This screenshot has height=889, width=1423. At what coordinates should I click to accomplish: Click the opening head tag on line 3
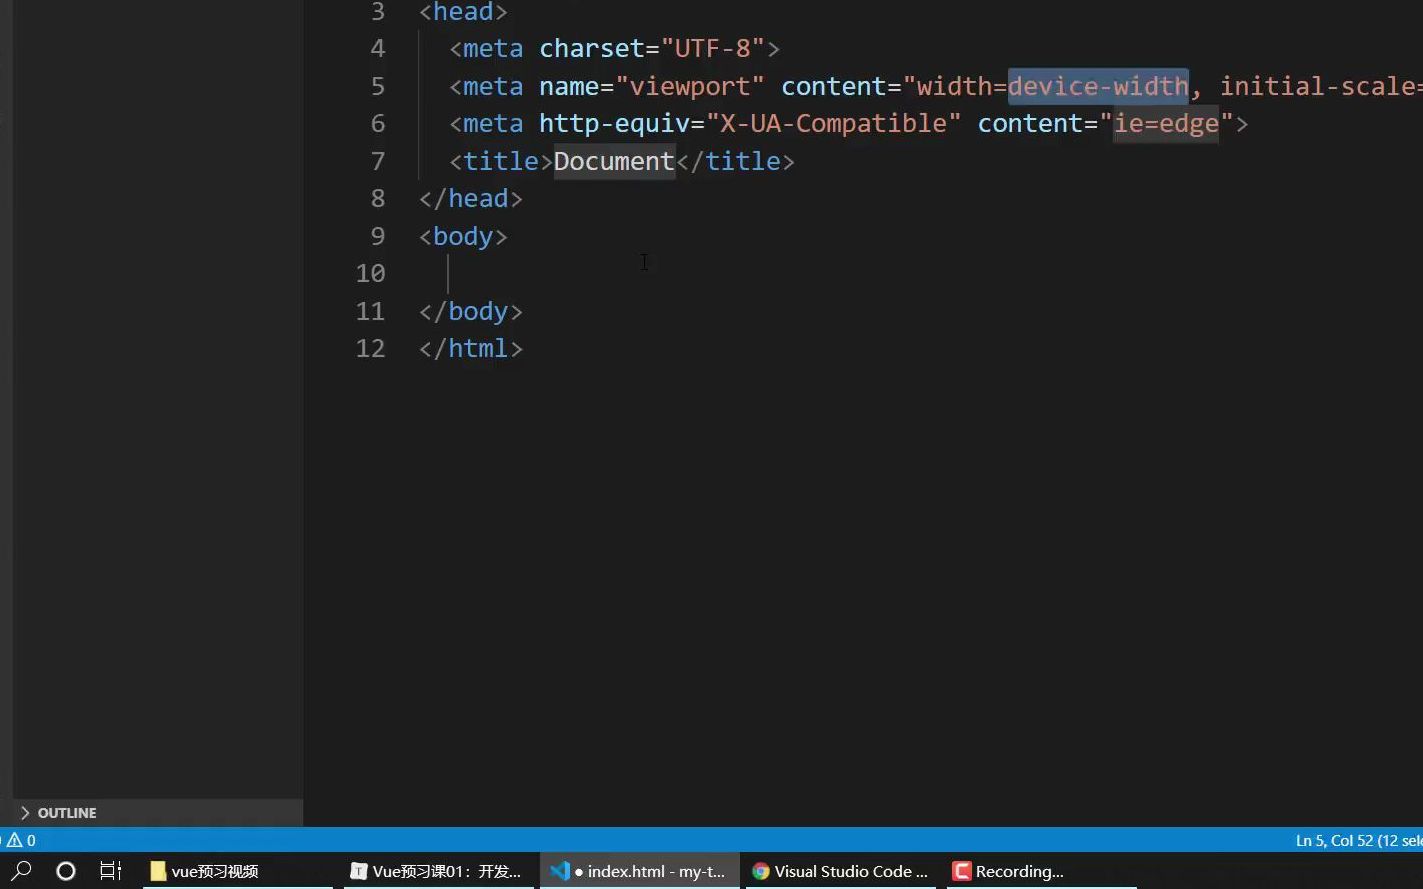(x=463, y=12)
